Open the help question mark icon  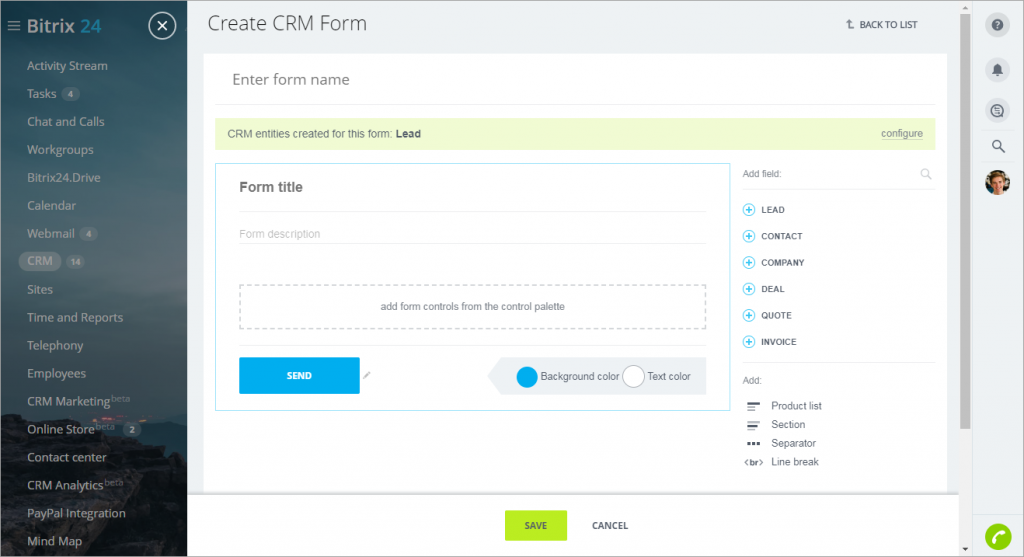pyautogui.click(x=997, y=25)
